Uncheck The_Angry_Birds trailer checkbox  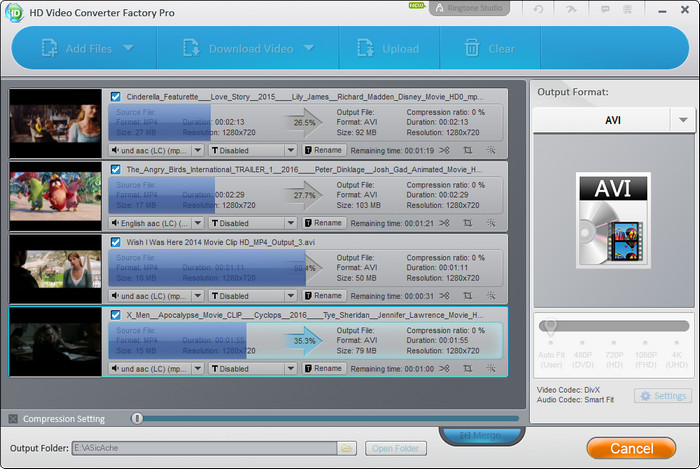(116, 169)
